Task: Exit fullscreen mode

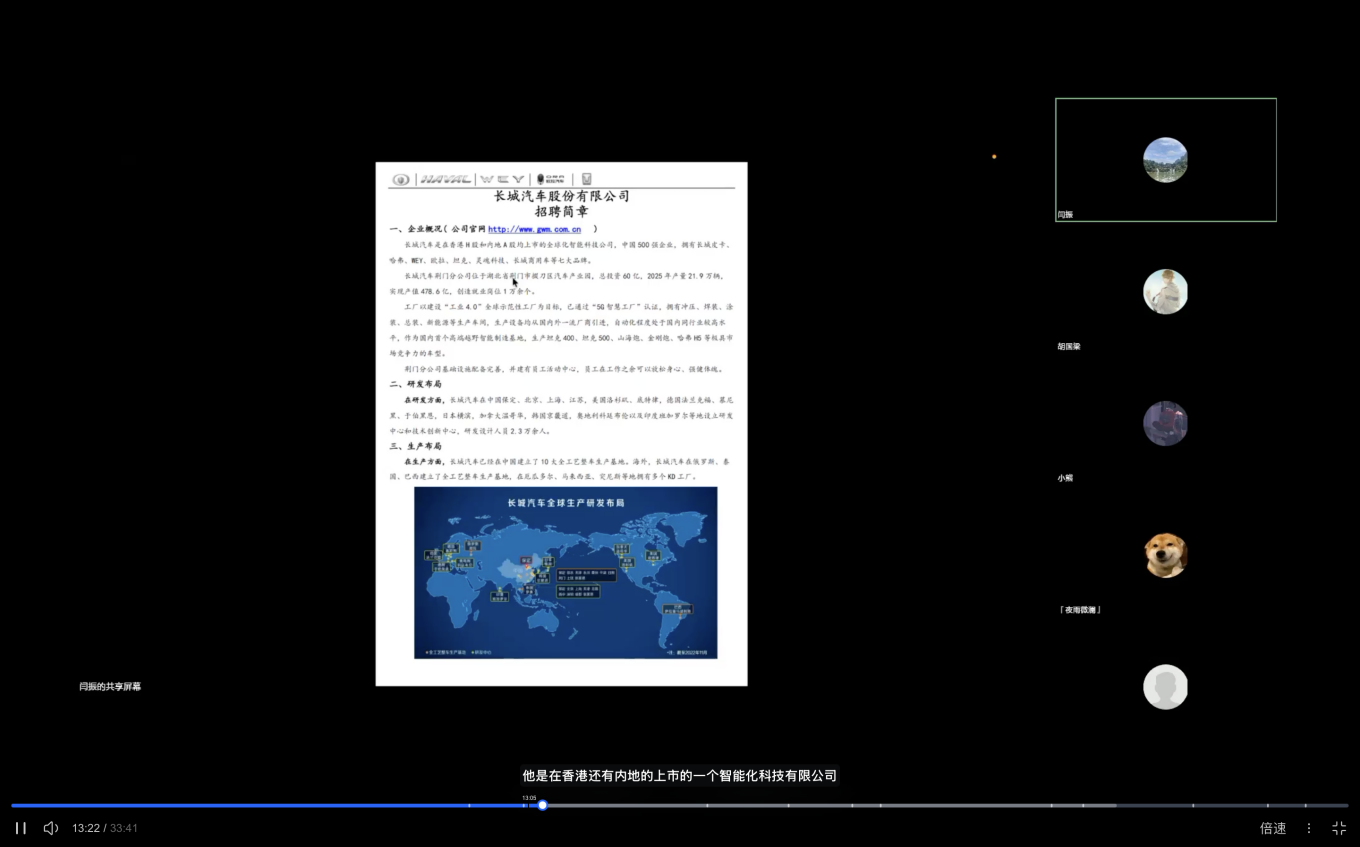Action: pos(1339,828)
